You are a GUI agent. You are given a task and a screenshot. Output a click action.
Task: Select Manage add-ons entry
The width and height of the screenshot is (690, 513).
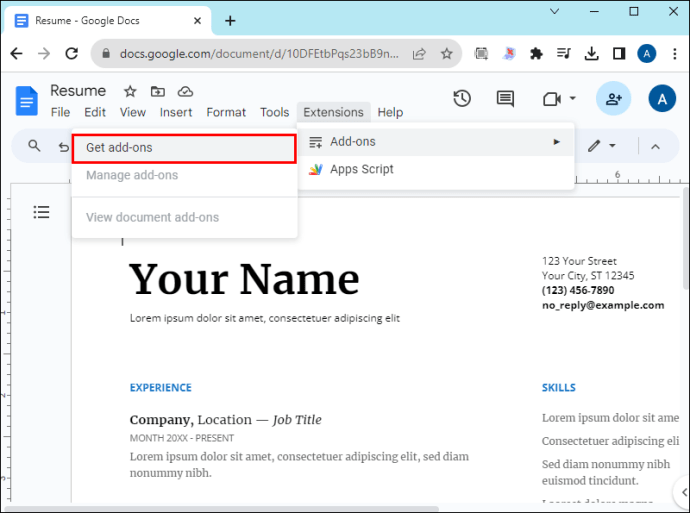pos(184,175)
